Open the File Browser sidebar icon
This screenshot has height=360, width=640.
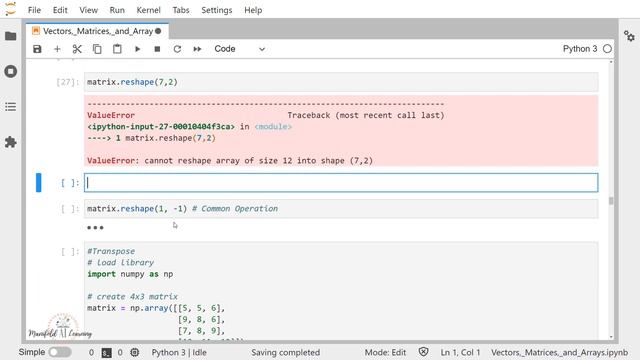coord(11,36)
